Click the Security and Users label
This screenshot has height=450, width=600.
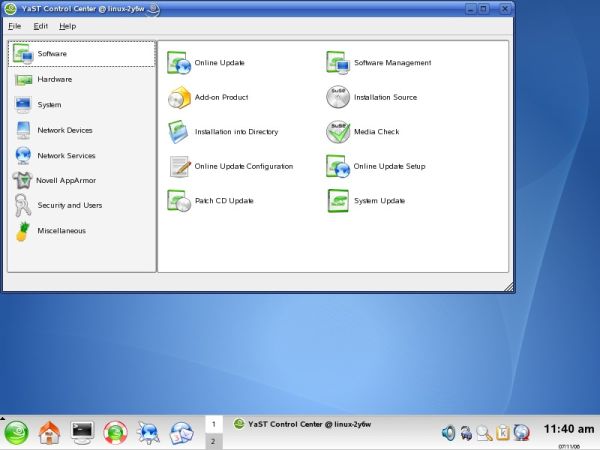click(x=70, y=205)
